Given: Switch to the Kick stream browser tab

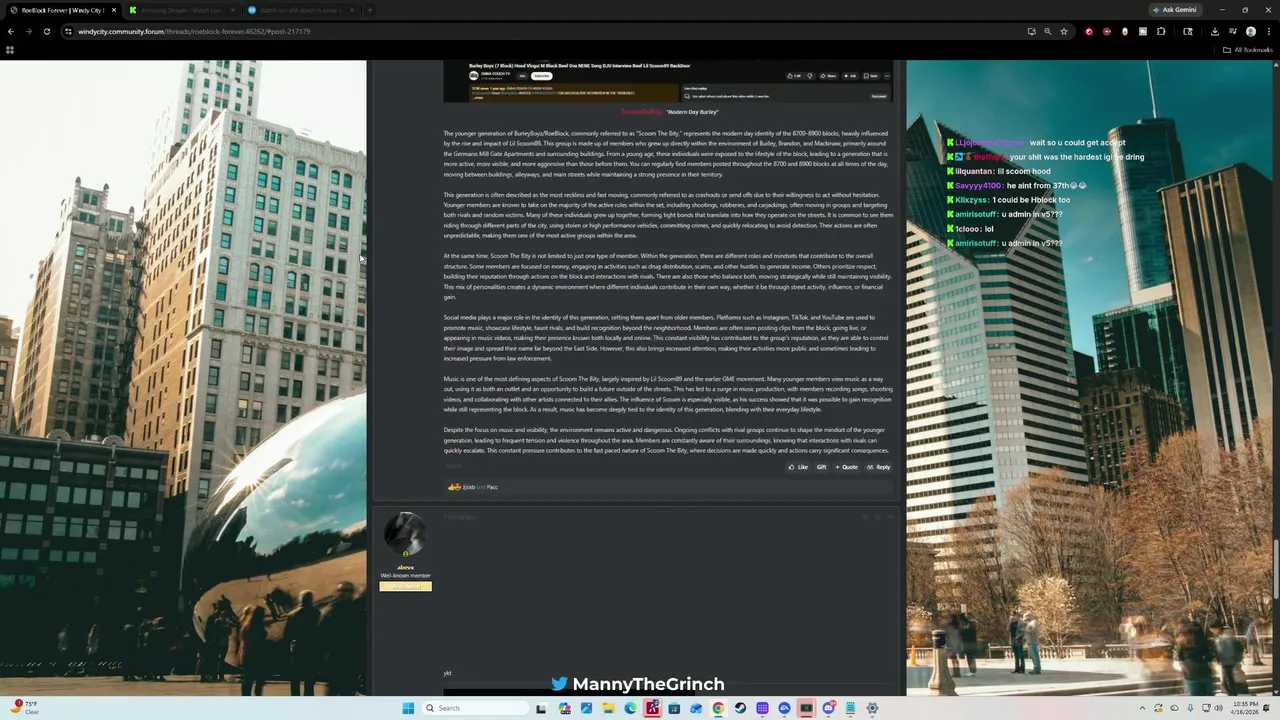Looking at the screenshot, I should 181,10.
